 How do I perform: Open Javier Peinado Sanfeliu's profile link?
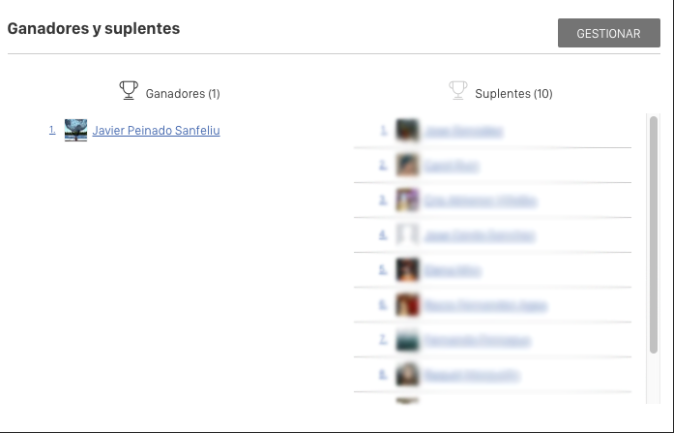coord(156,131)
